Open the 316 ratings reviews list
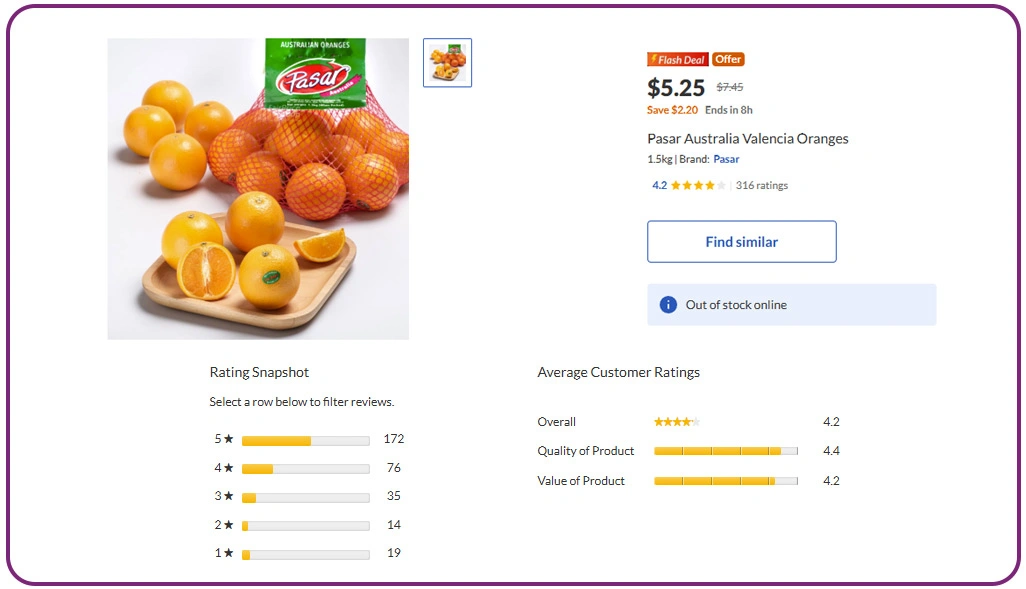This screenshot has height=589, width=1026. (x=762, y=185)
